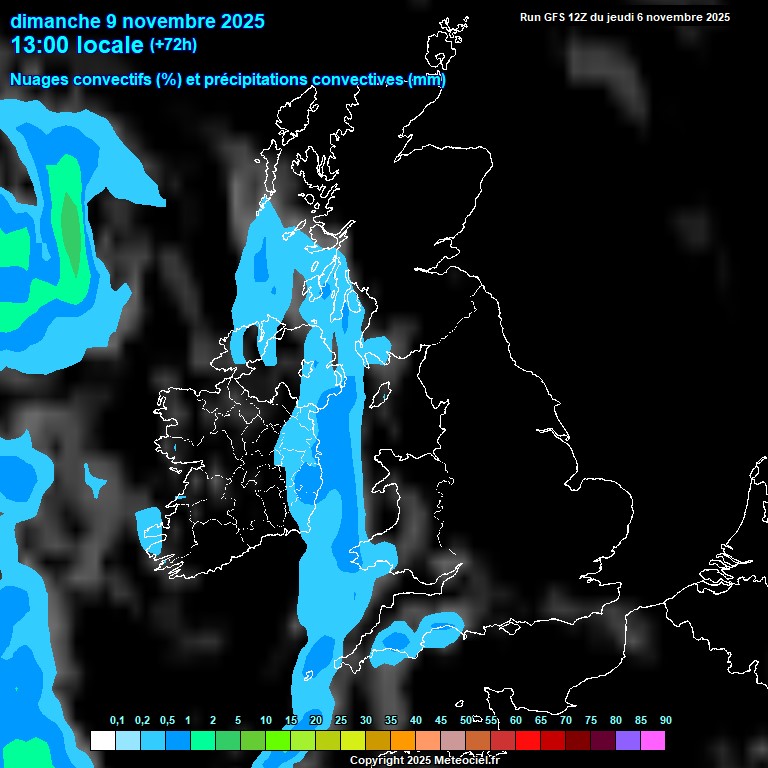Select the bright green 15 legend swatch

click(278, 741)
